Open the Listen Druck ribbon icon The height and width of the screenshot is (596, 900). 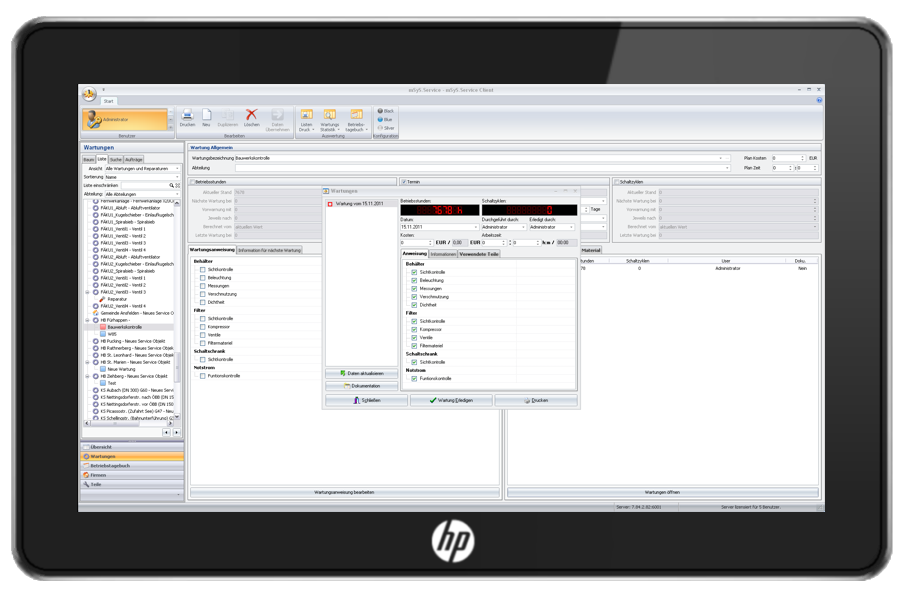(x=306, y=116)
